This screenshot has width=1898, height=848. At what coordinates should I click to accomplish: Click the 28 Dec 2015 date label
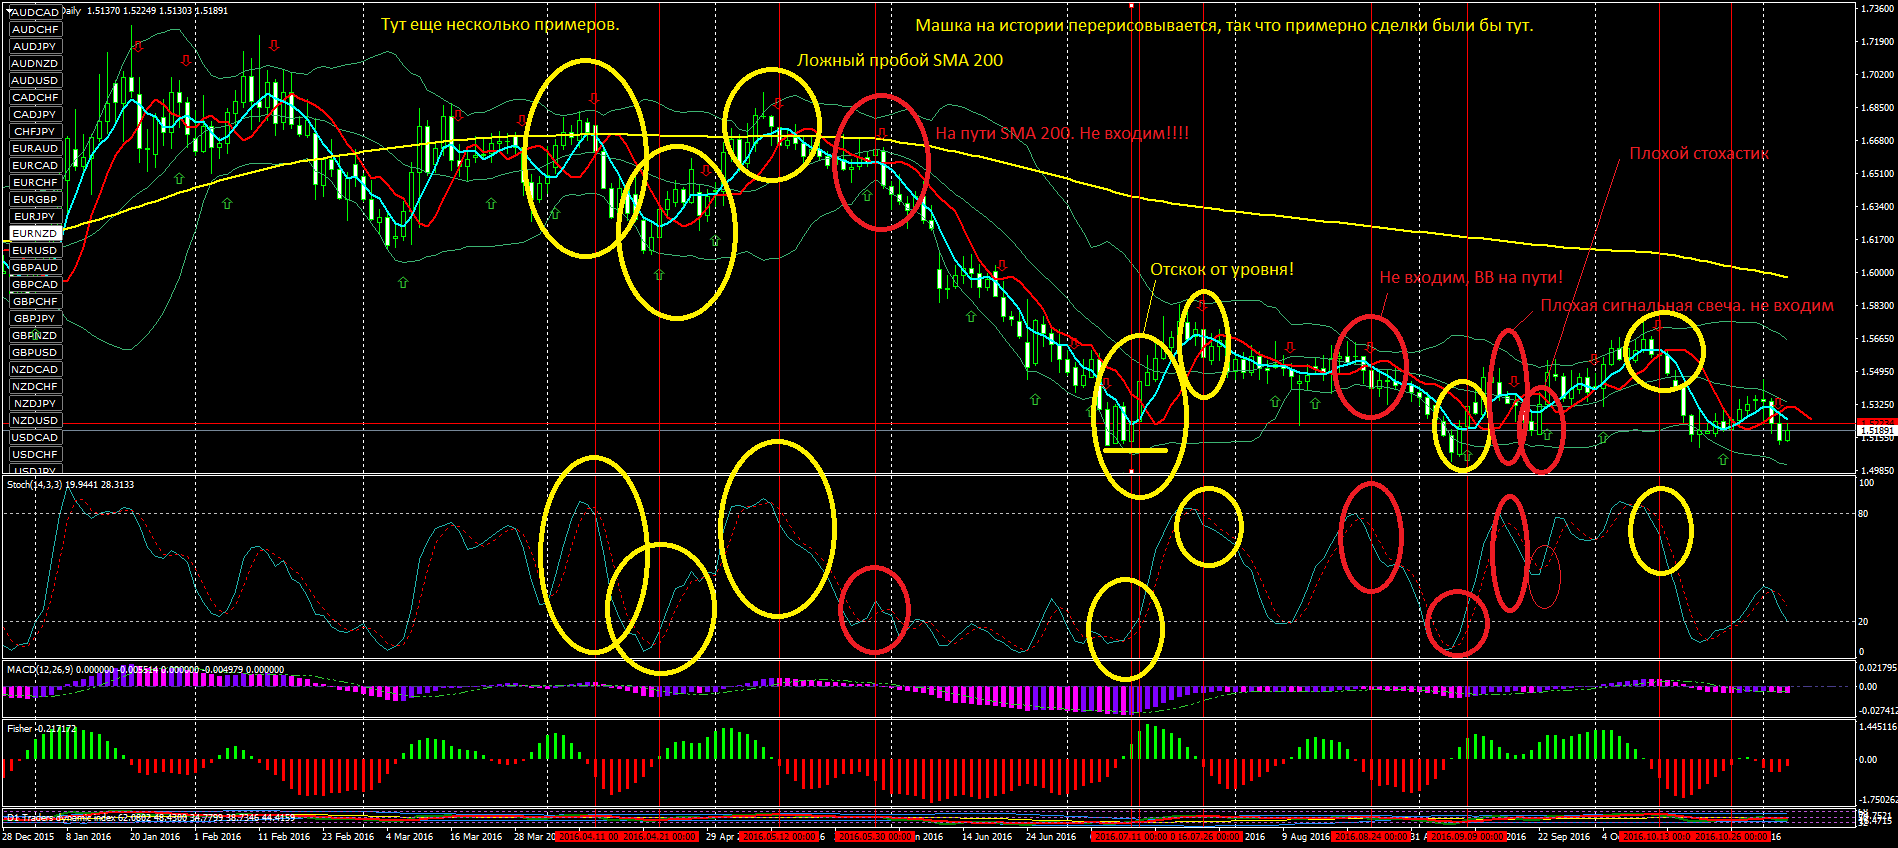[x=28, y=836]
